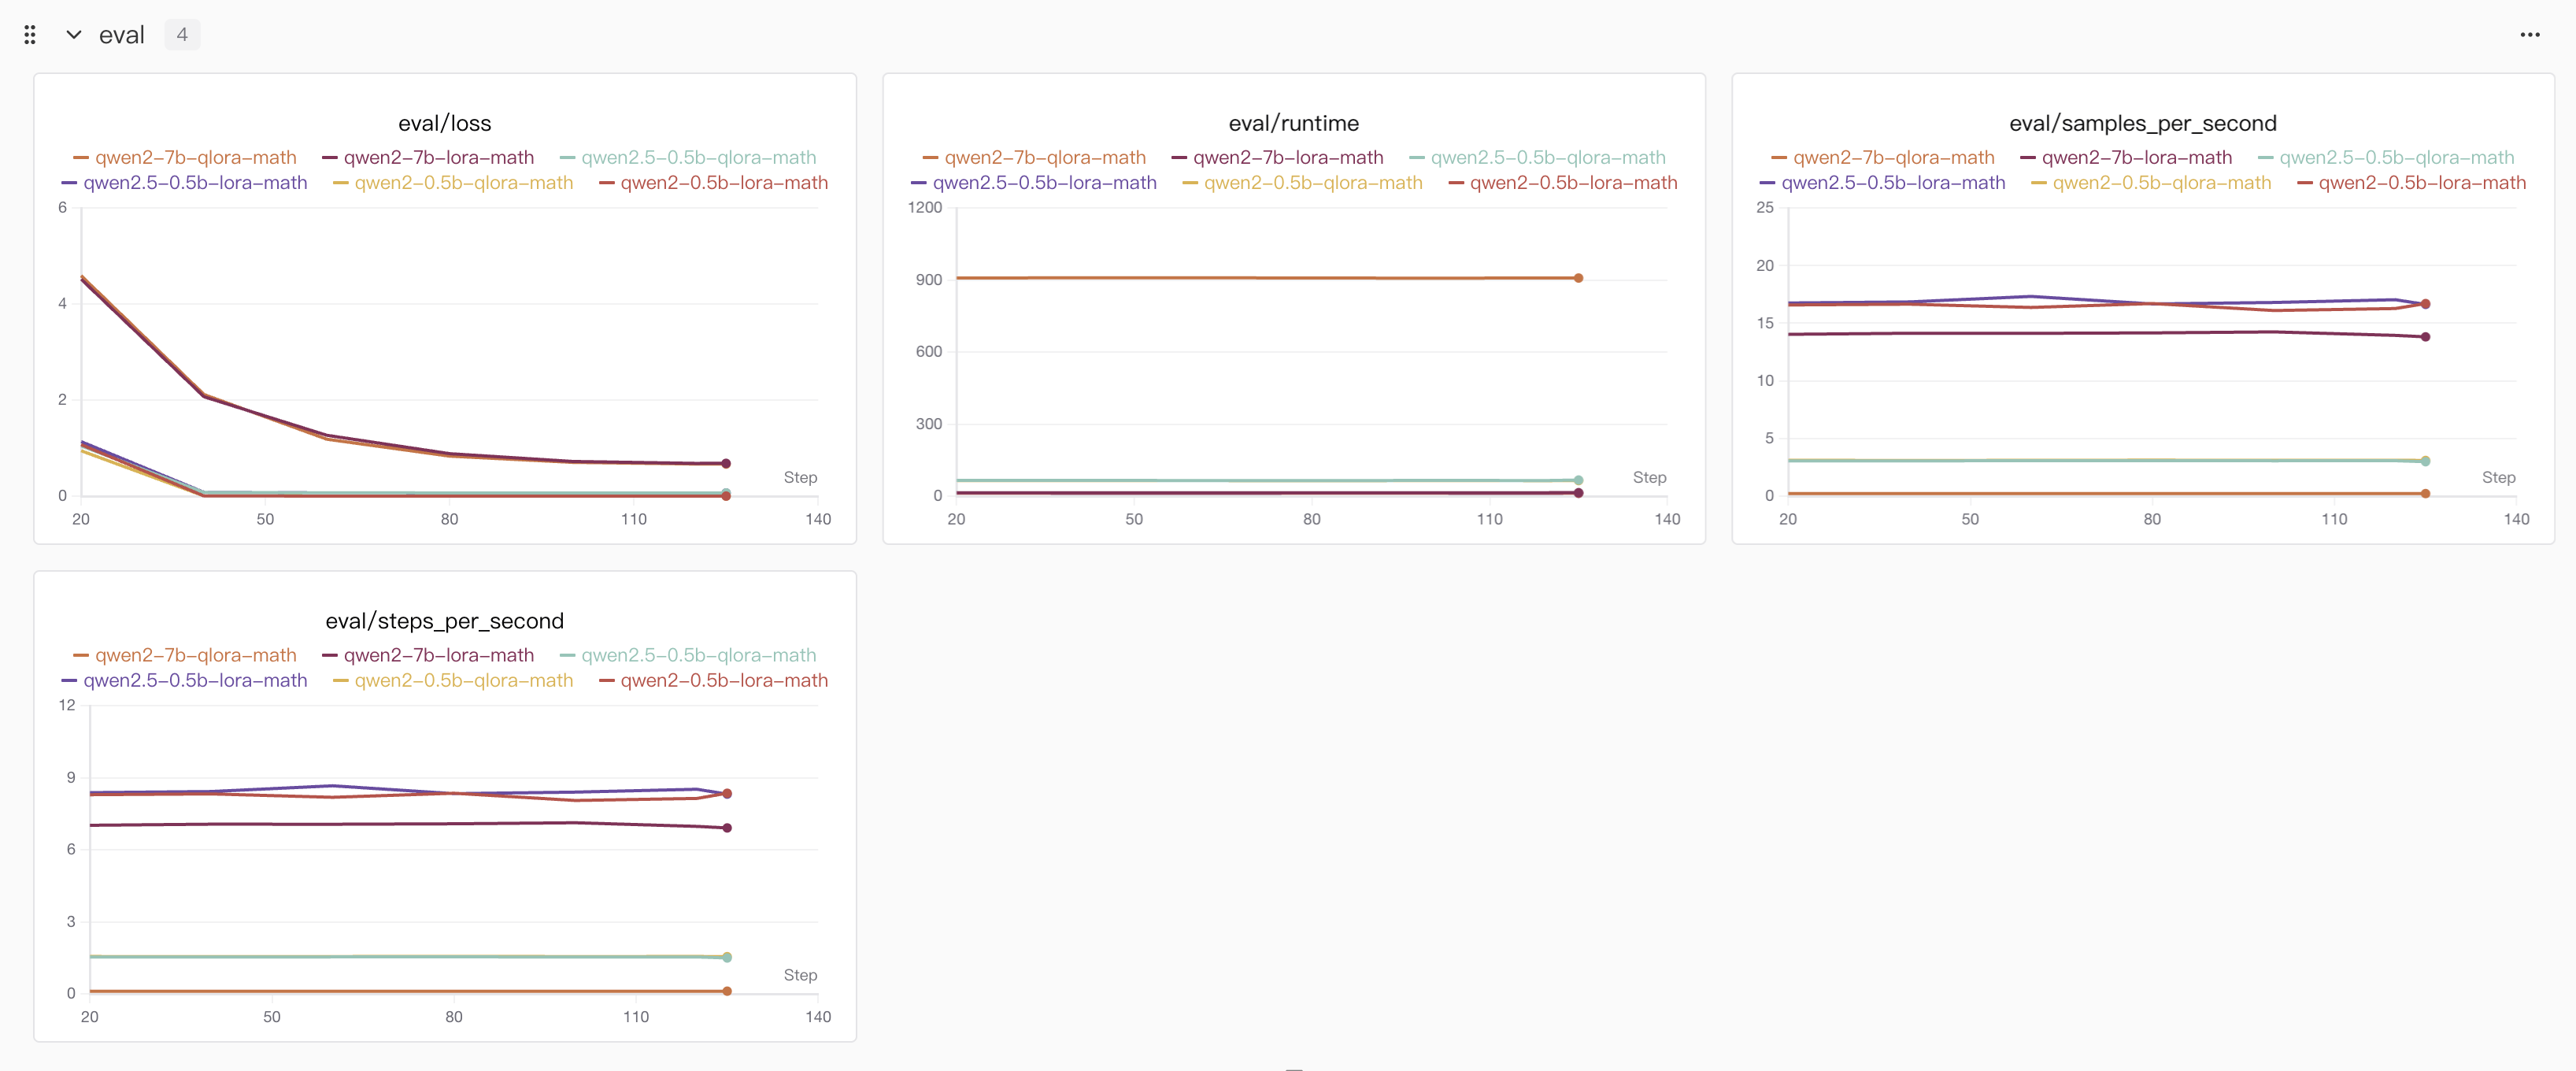Viewport: 2576px width, 1071px height.
Task: Toggle qwen2.5-0.5b-qlora-math in the eval/runtime legend
Action: [x=1547, y=158]
